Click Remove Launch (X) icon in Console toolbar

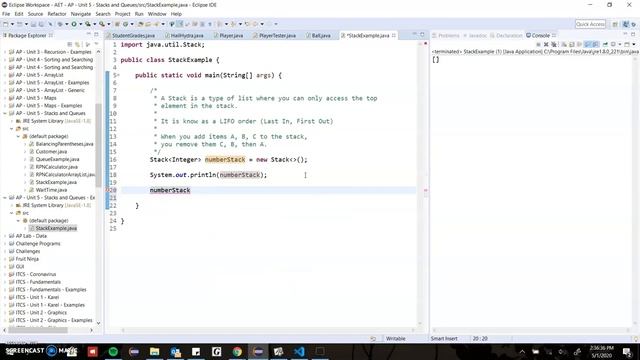coord(546,44)
